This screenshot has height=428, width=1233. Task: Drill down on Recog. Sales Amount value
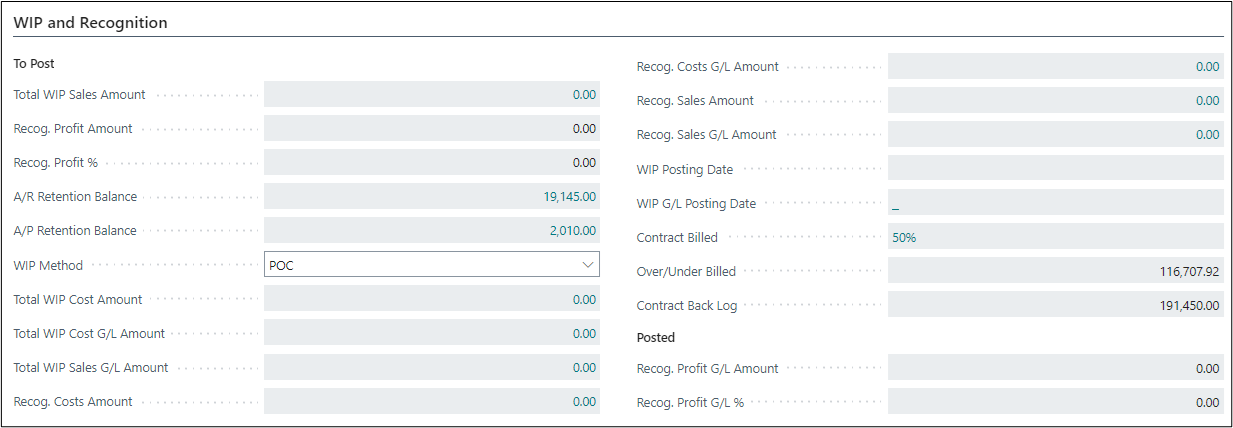1207,101
